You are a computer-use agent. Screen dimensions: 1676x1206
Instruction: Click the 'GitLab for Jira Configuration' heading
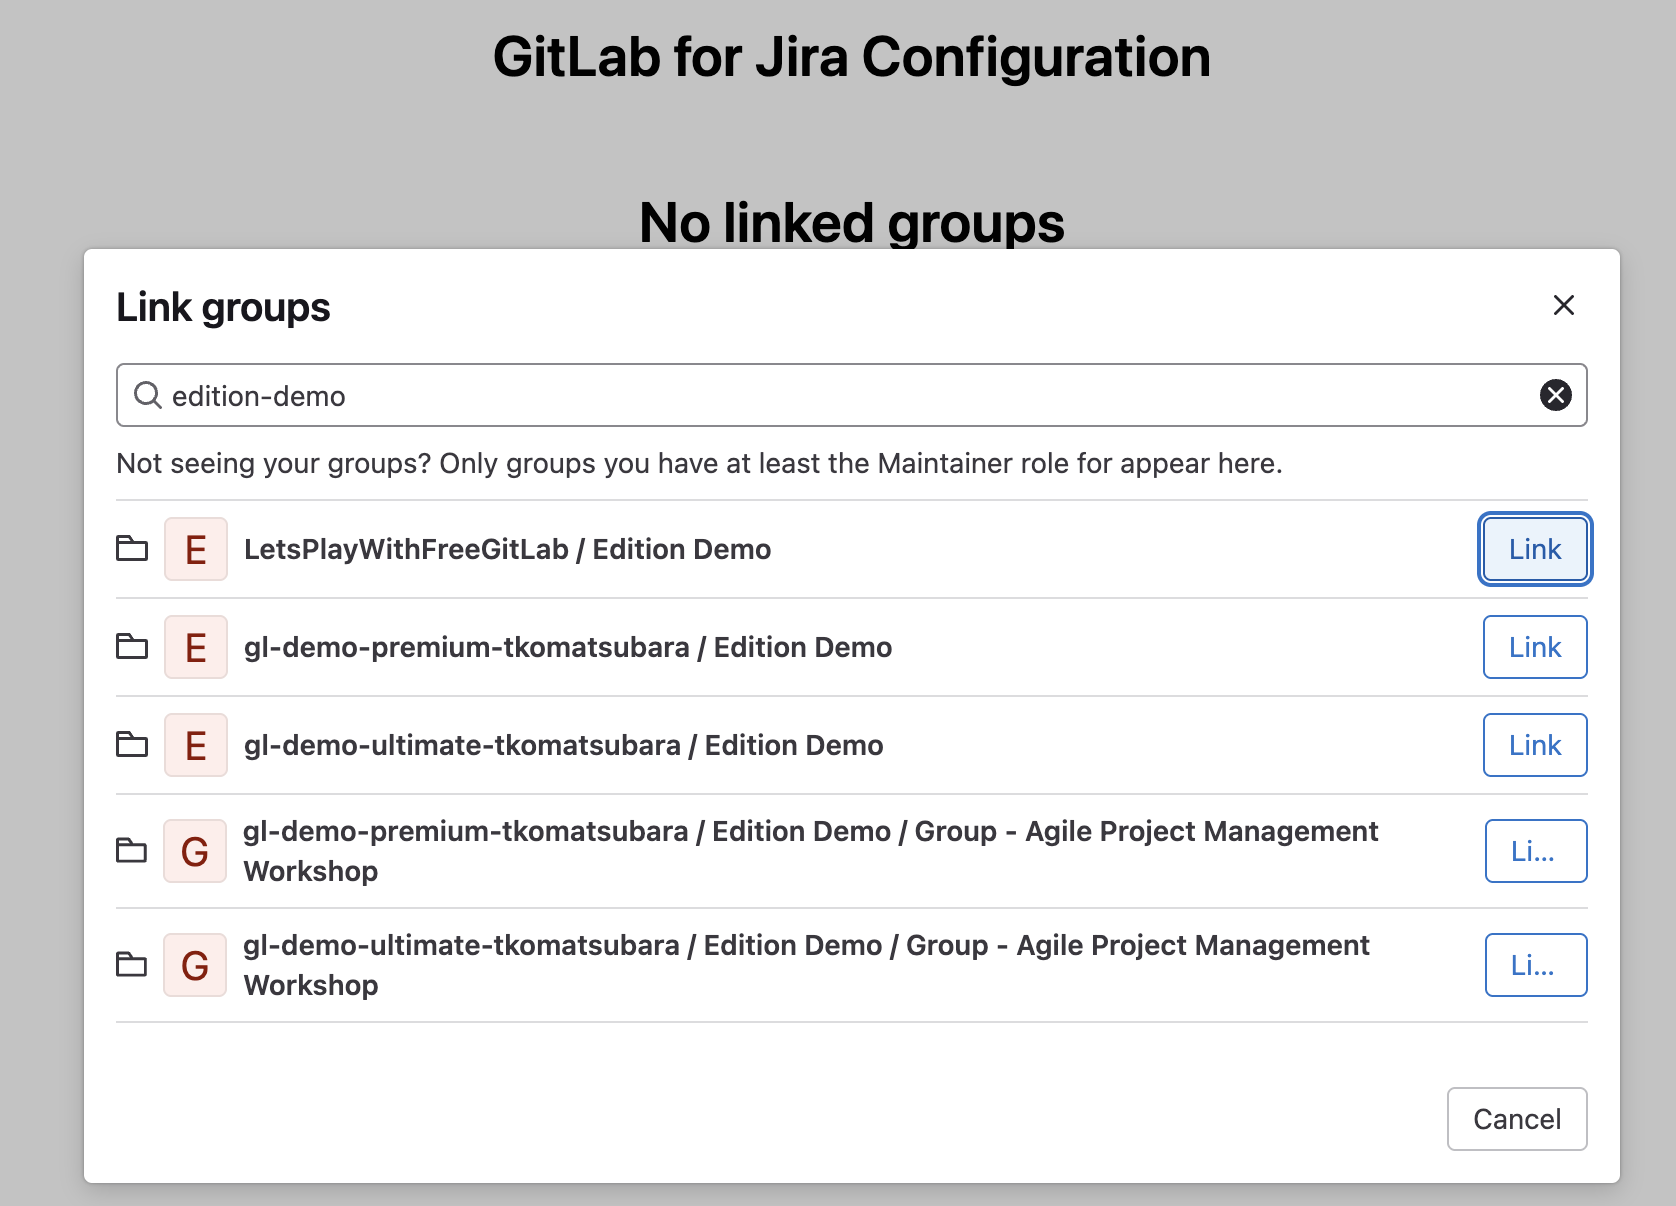coord(852,57)
